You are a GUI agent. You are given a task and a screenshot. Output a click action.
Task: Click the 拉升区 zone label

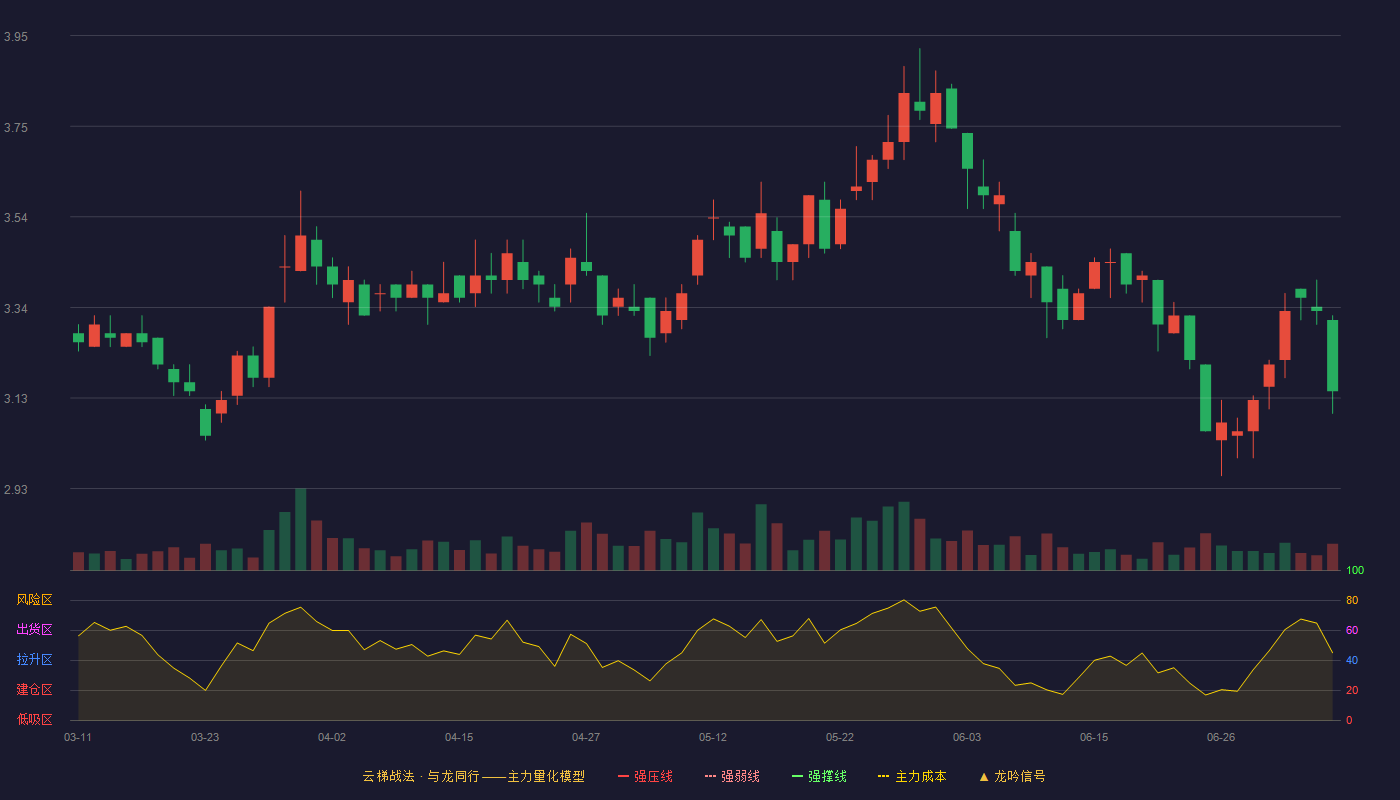coord(34,660)
